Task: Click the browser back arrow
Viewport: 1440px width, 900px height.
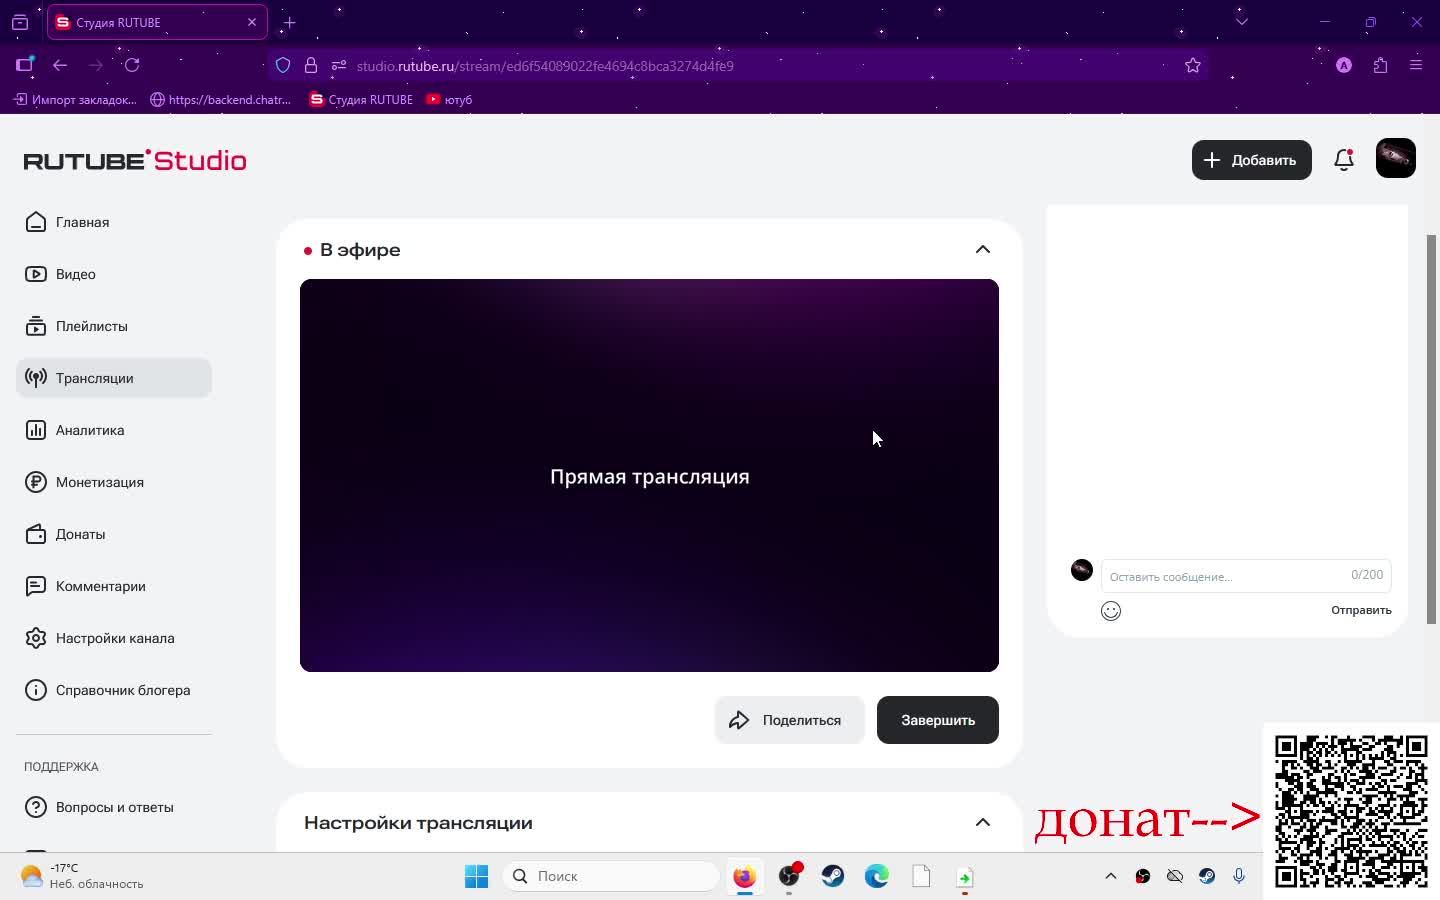Action: pos(60,65)
